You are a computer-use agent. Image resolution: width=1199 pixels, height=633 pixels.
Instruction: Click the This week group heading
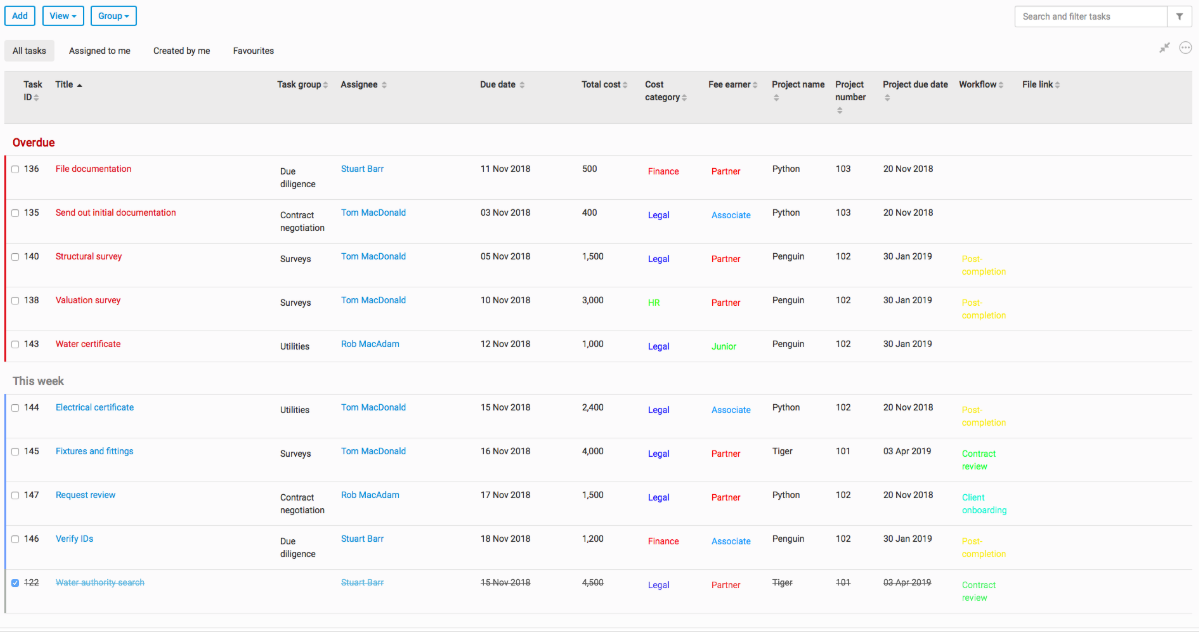tap(38, 381)
